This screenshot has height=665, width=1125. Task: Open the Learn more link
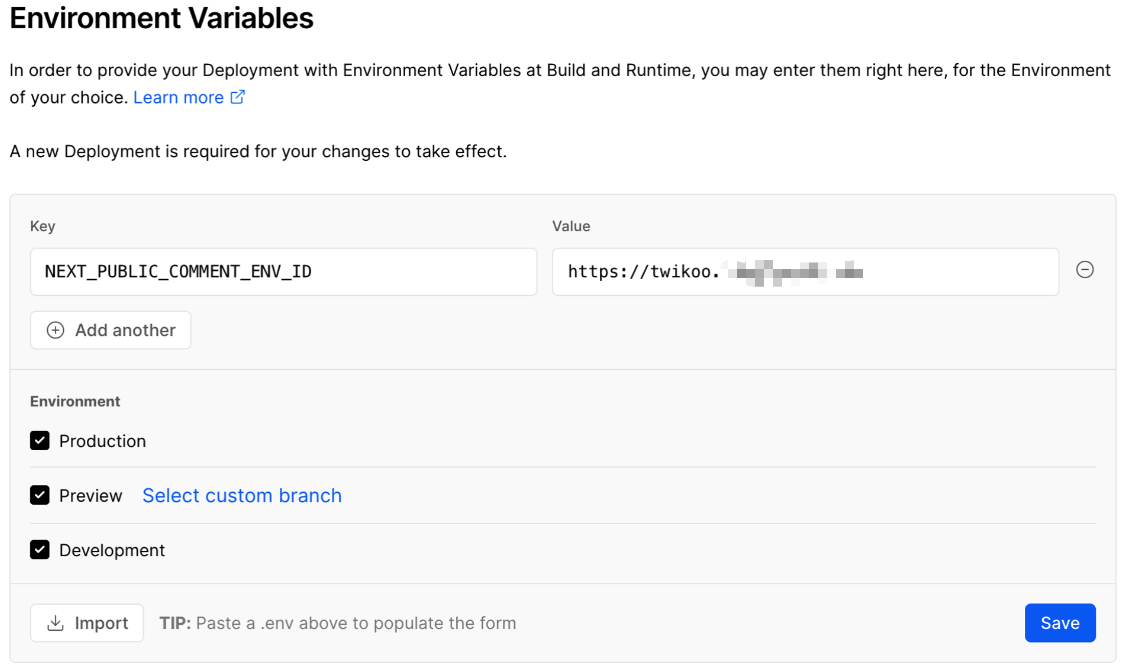click(178, 97)
